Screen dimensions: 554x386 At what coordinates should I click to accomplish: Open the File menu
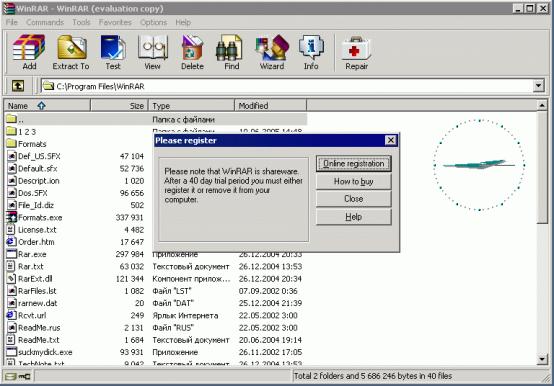coord(11,22)
